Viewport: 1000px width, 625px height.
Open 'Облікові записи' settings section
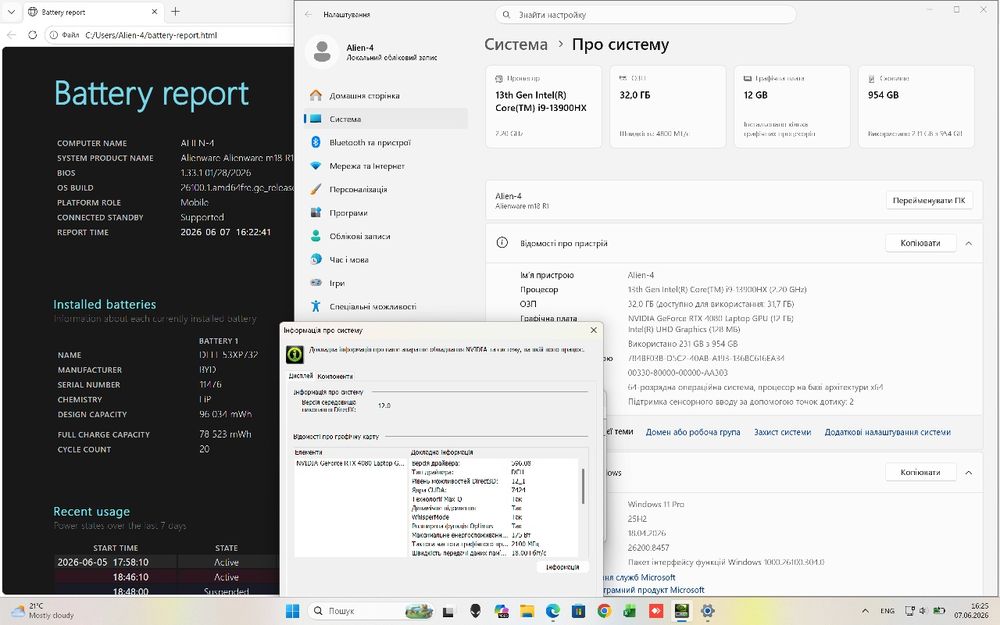[x=386, y=236]
